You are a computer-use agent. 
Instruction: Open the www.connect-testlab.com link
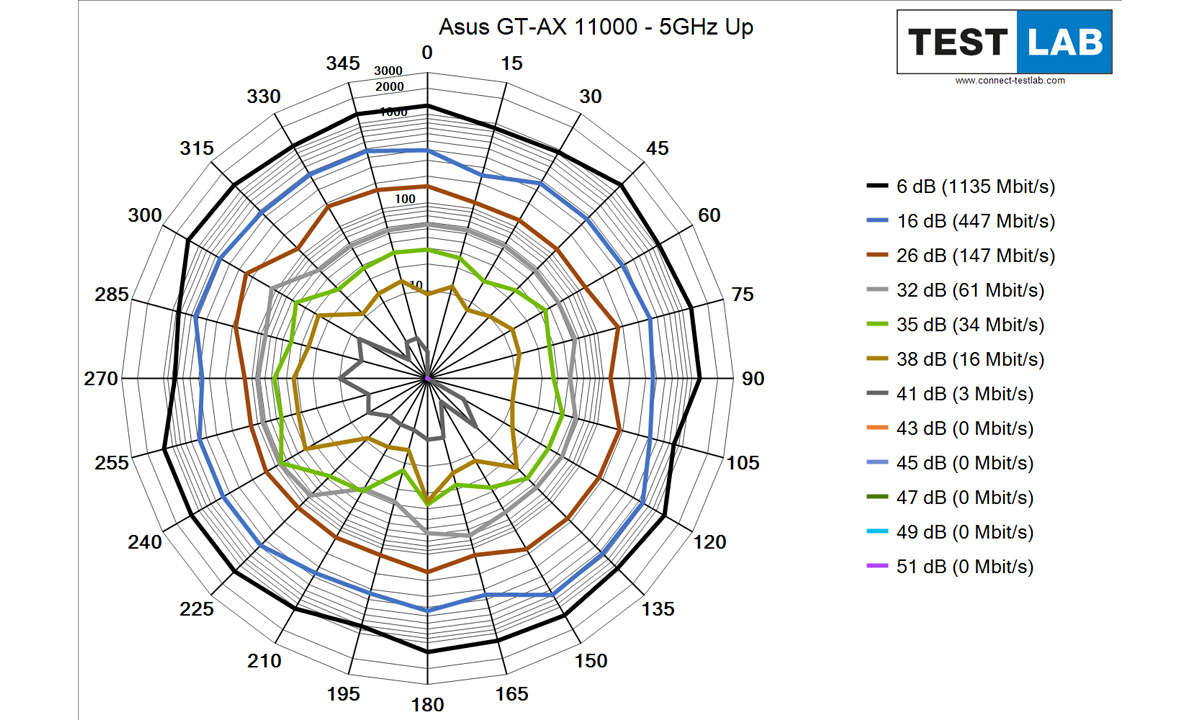click(x=1009, y=81)
